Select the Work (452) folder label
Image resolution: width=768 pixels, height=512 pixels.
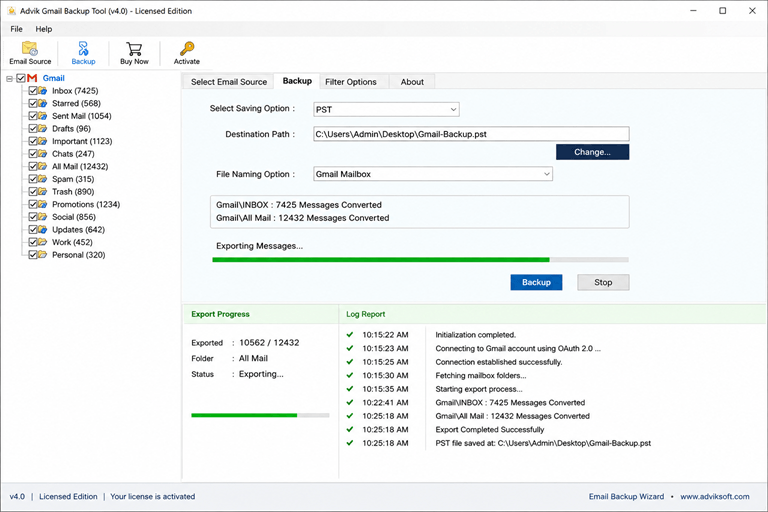pyautogui.click(x=72, y=242)
